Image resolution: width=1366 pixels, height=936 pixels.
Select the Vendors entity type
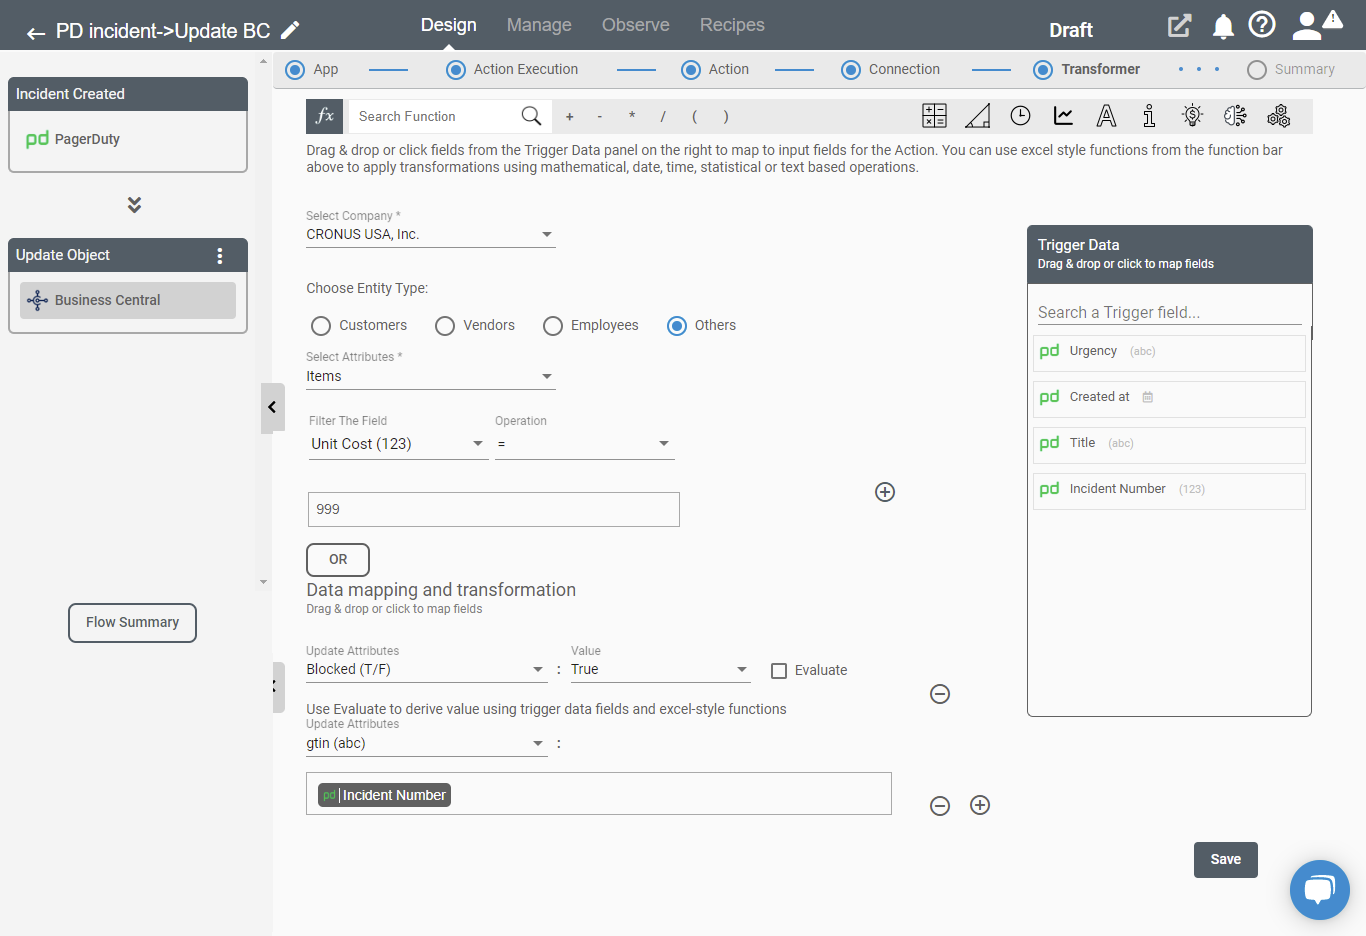click(x=445, y=326)
